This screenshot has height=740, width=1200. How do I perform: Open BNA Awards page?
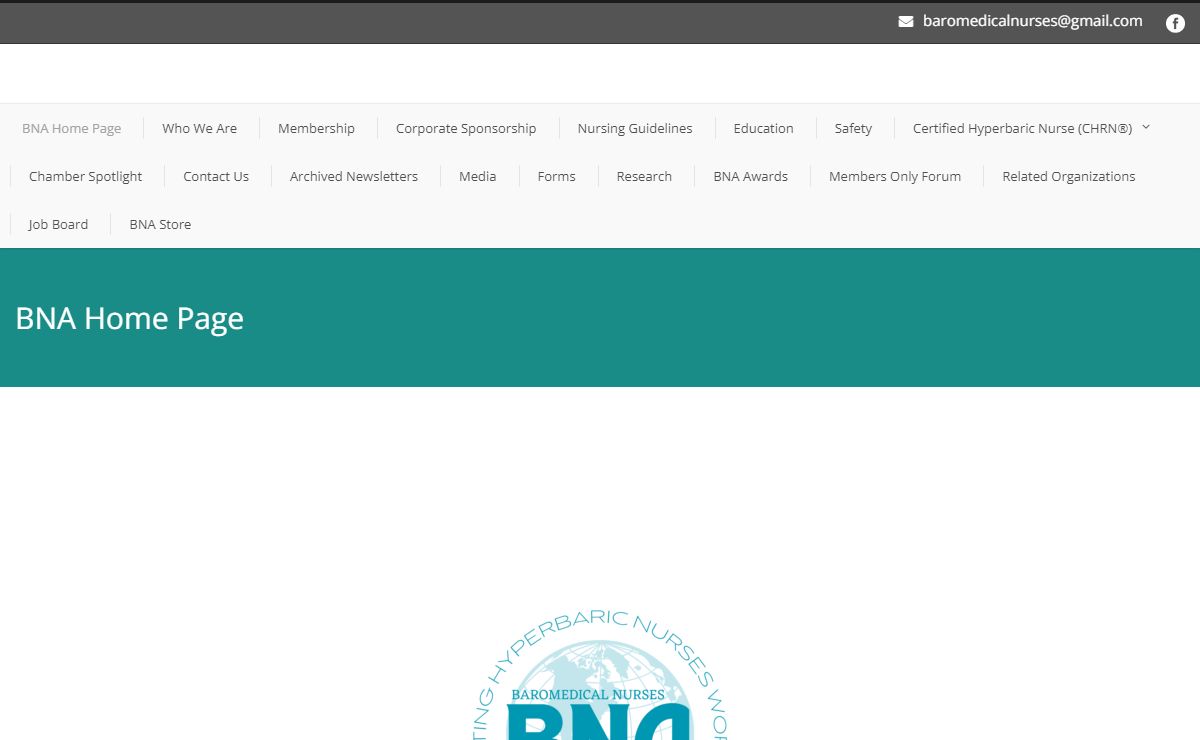click(751, 176)
